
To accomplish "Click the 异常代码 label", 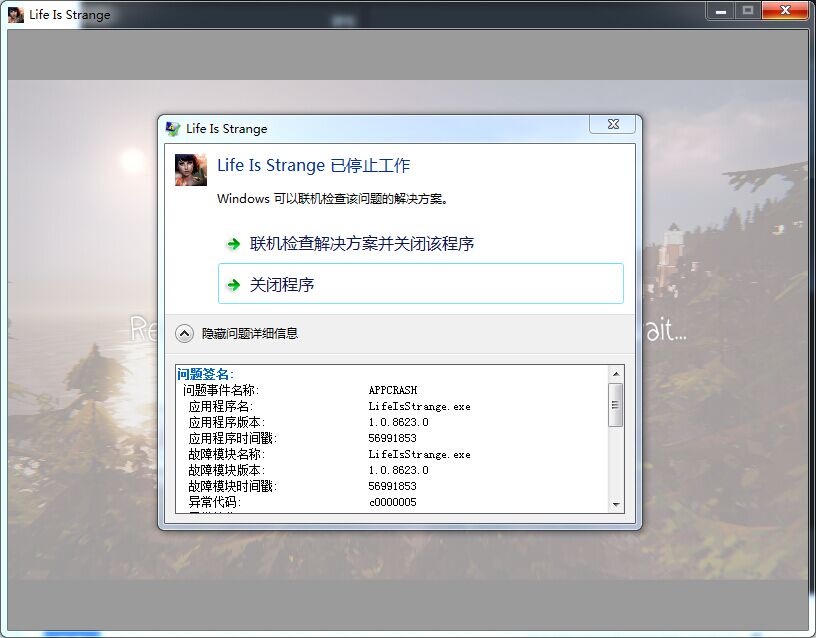I will (x=214, y=502).
